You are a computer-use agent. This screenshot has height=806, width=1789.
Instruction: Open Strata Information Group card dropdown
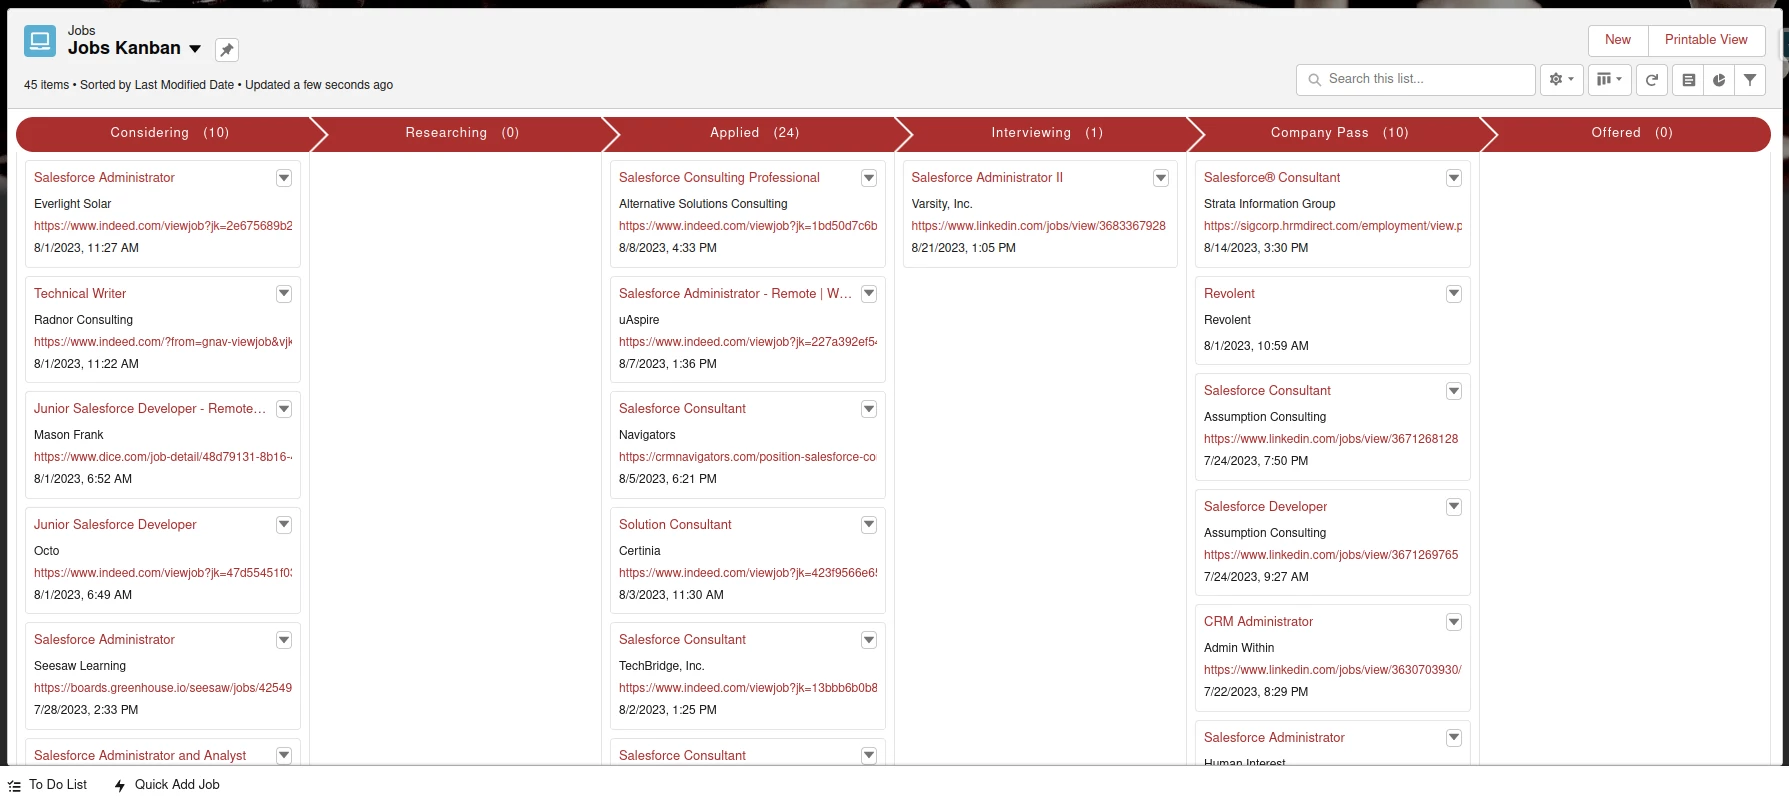1454,178
